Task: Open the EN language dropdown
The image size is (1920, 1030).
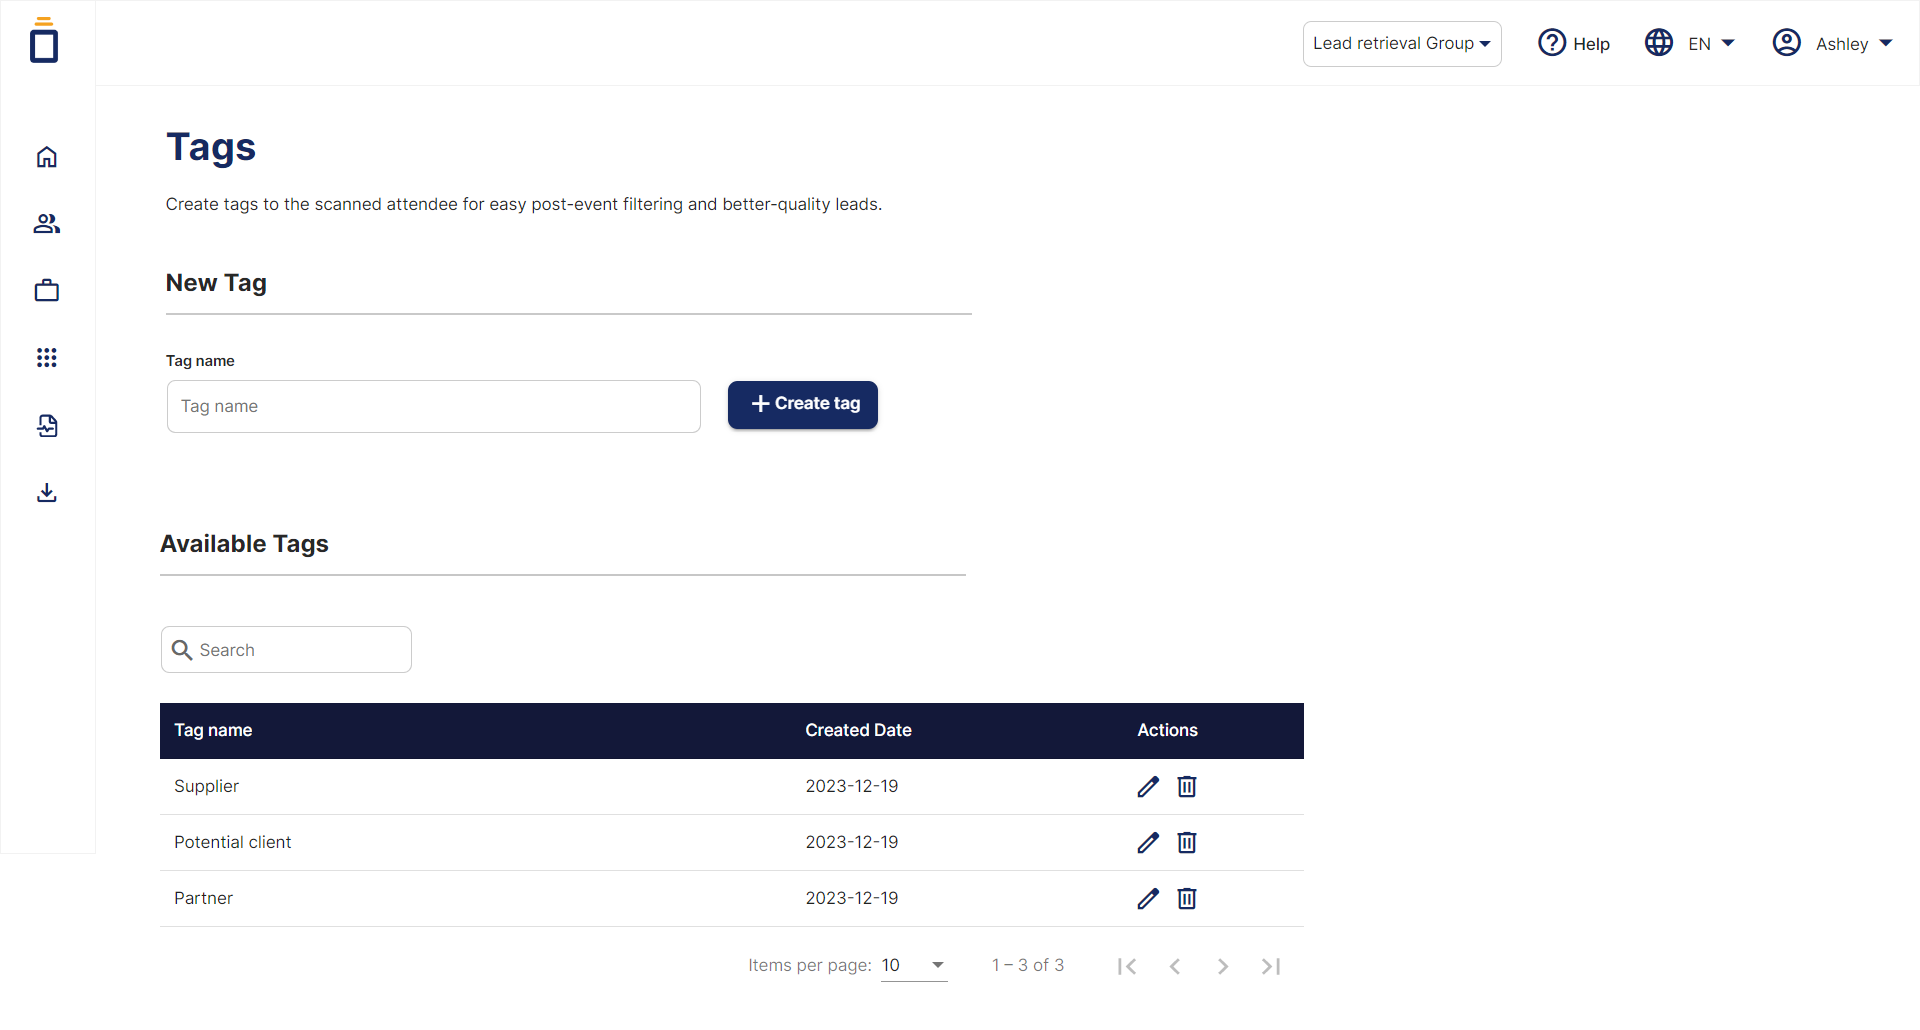Action: click(x=1711, y=44)
